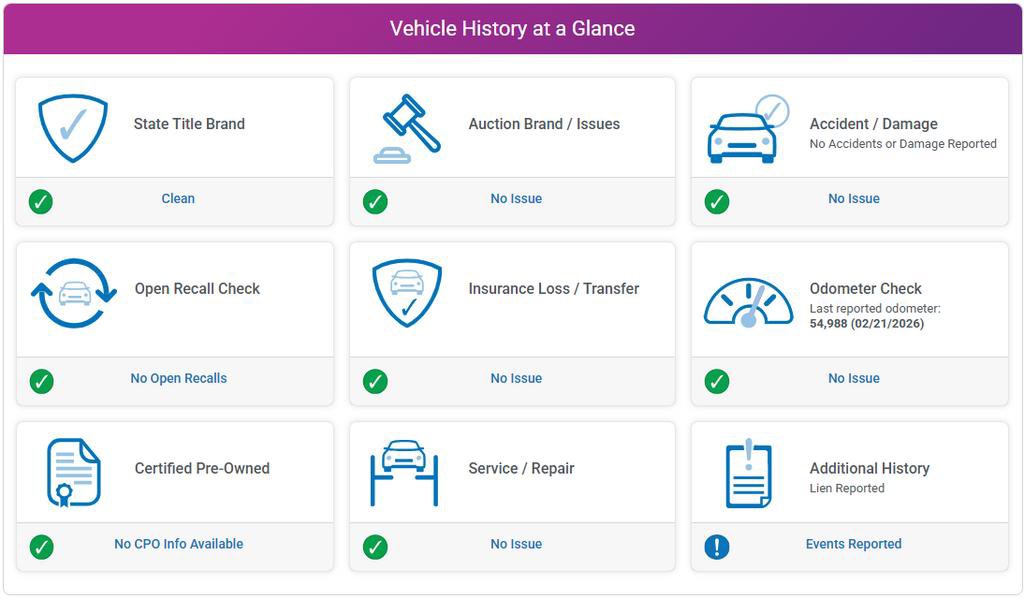Open the No CPO Info Available link
This screenshot has width=1024, height=599.
(178, 545)
